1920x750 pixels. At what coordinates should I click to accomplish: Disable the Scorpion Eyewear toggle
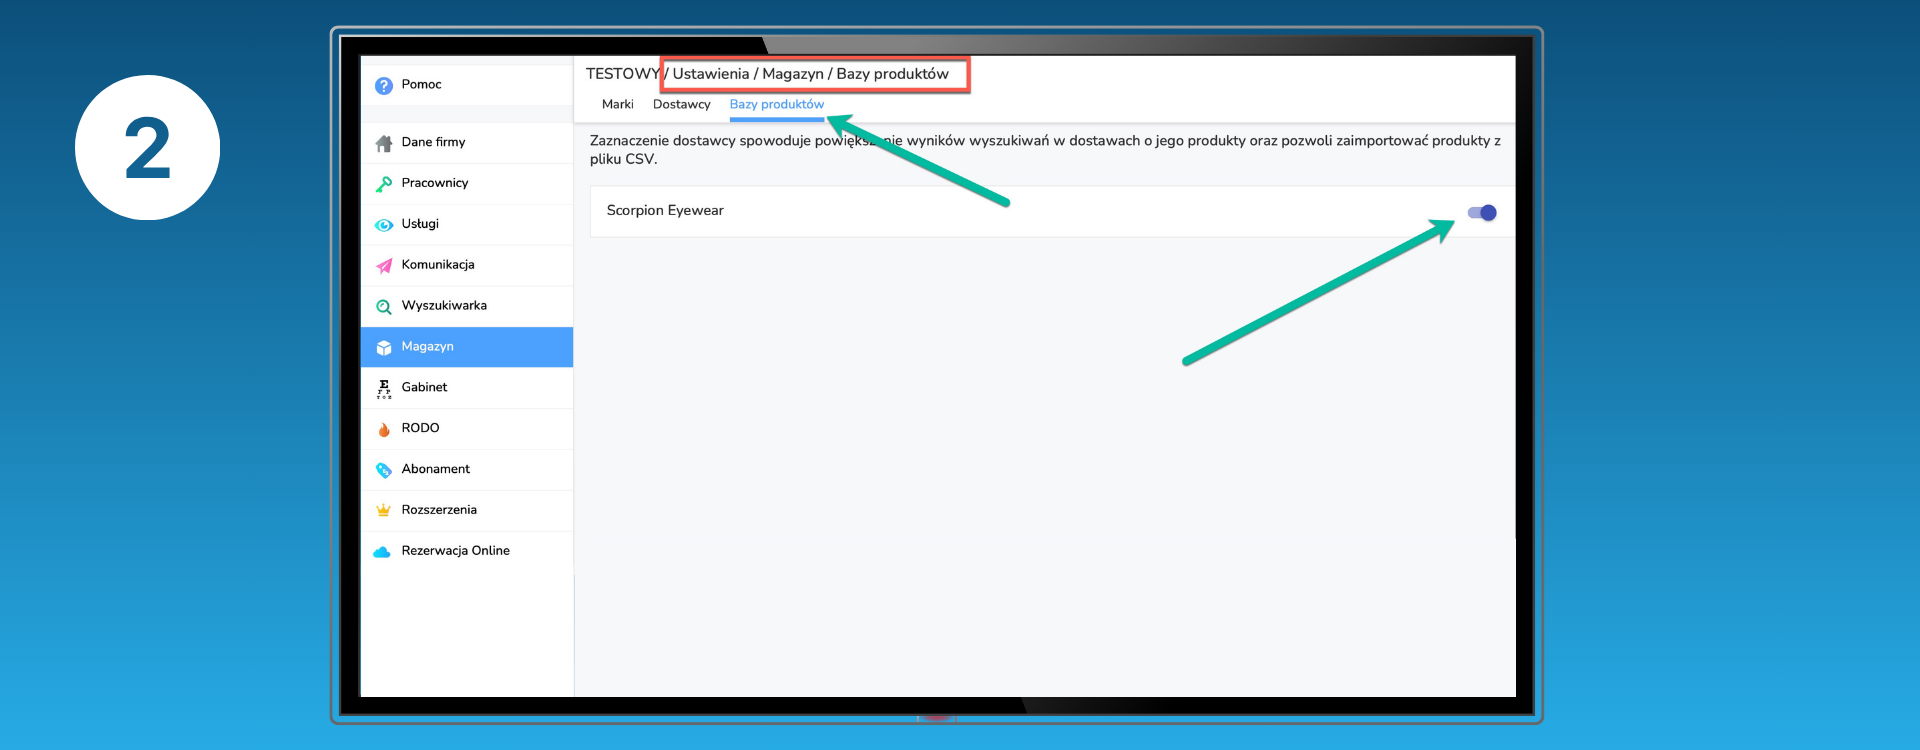pos(1481,212)
